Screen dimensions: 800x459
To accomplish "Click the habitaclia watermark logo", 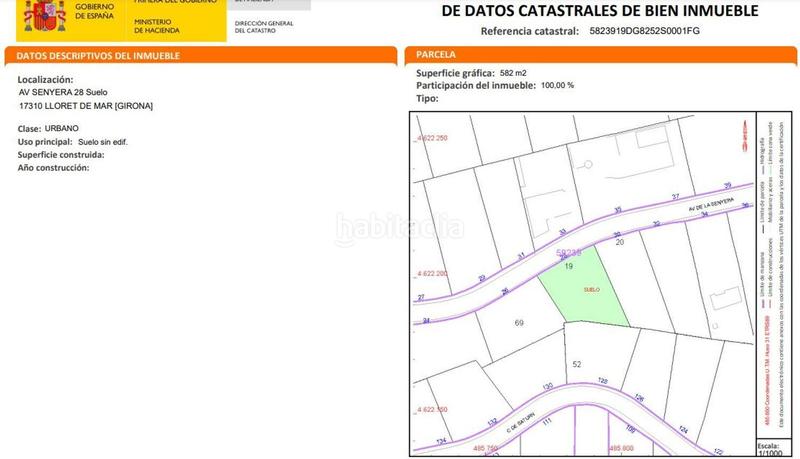I will [x=400, y=228].
